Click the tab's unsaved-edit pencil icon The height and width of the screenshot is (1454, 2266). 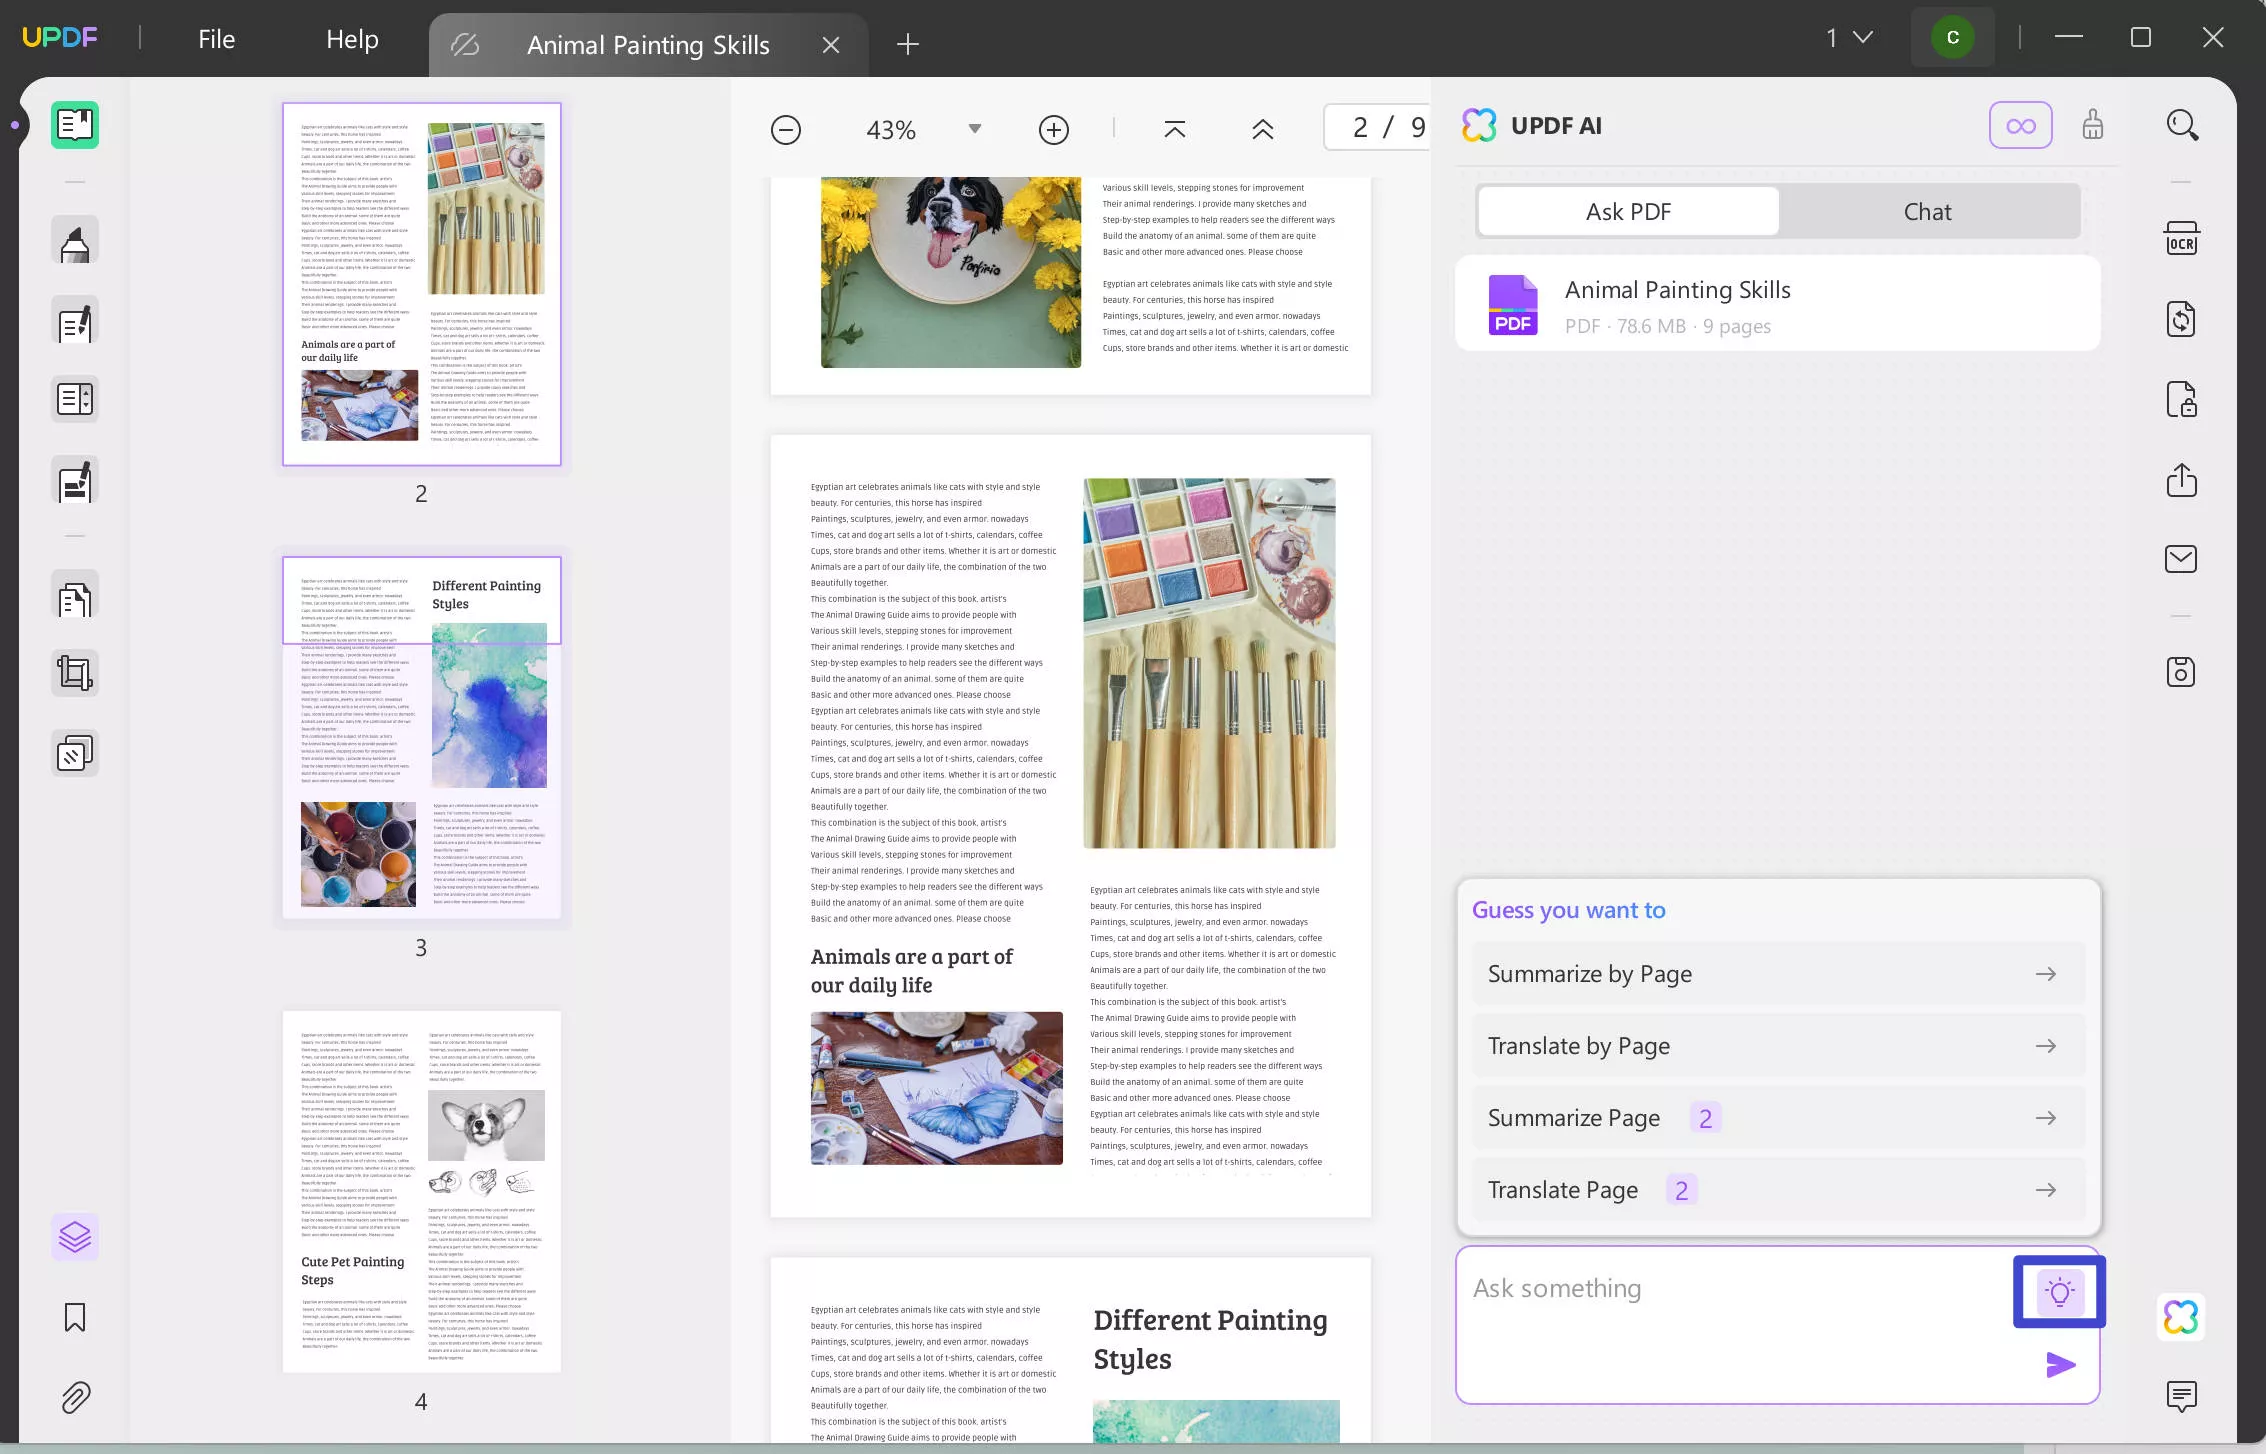pyautogui.click(x=465, y=45)
